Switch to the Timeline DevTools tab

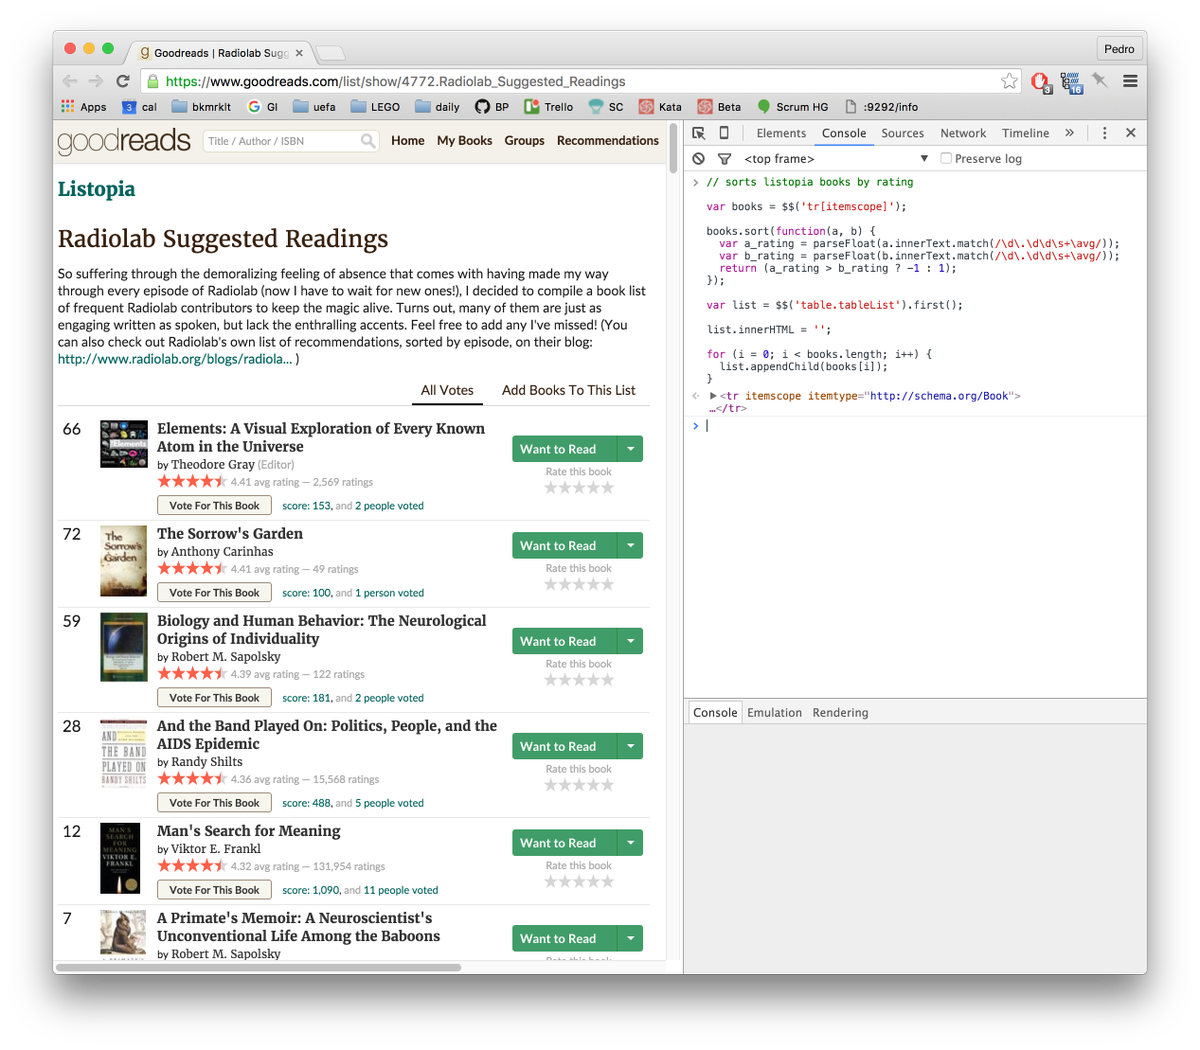(x=1026, y=133)
